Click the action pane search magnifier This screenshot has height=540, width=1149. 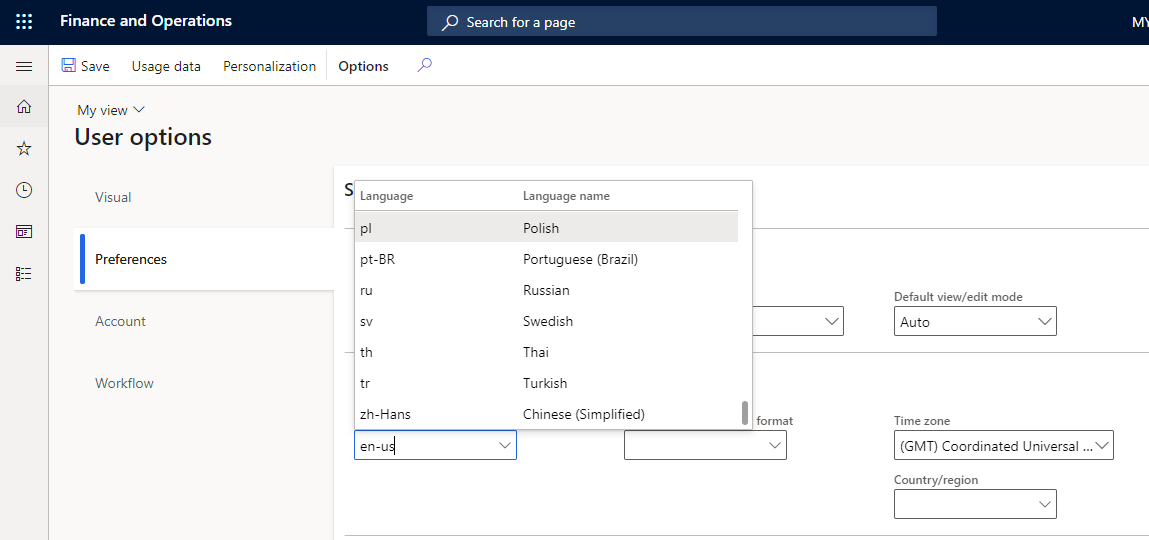(424, 66)
